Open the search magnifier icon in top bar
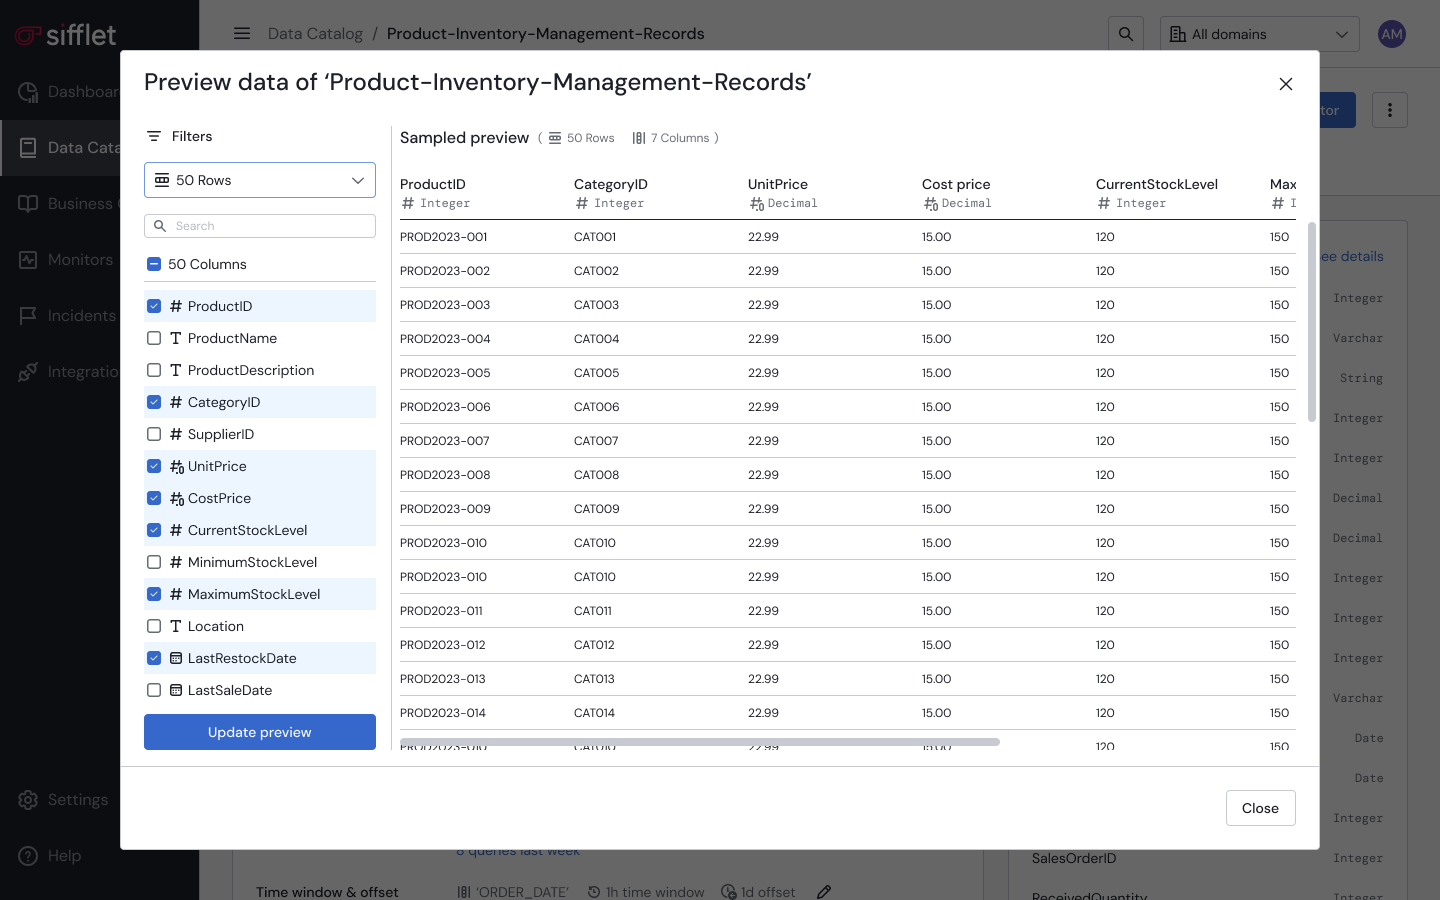1440x900 pixels. (x=1126, y=34)
